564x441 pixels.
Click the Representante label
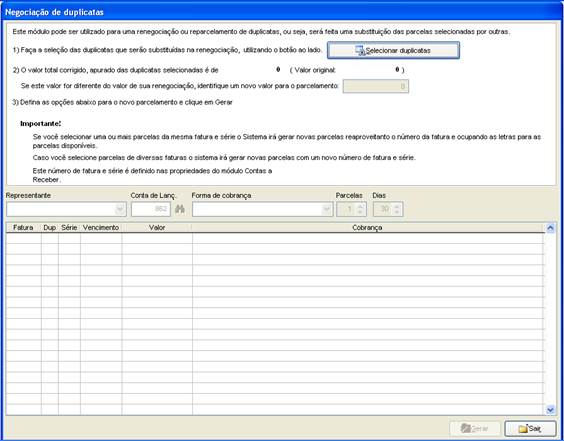[28, 195]
